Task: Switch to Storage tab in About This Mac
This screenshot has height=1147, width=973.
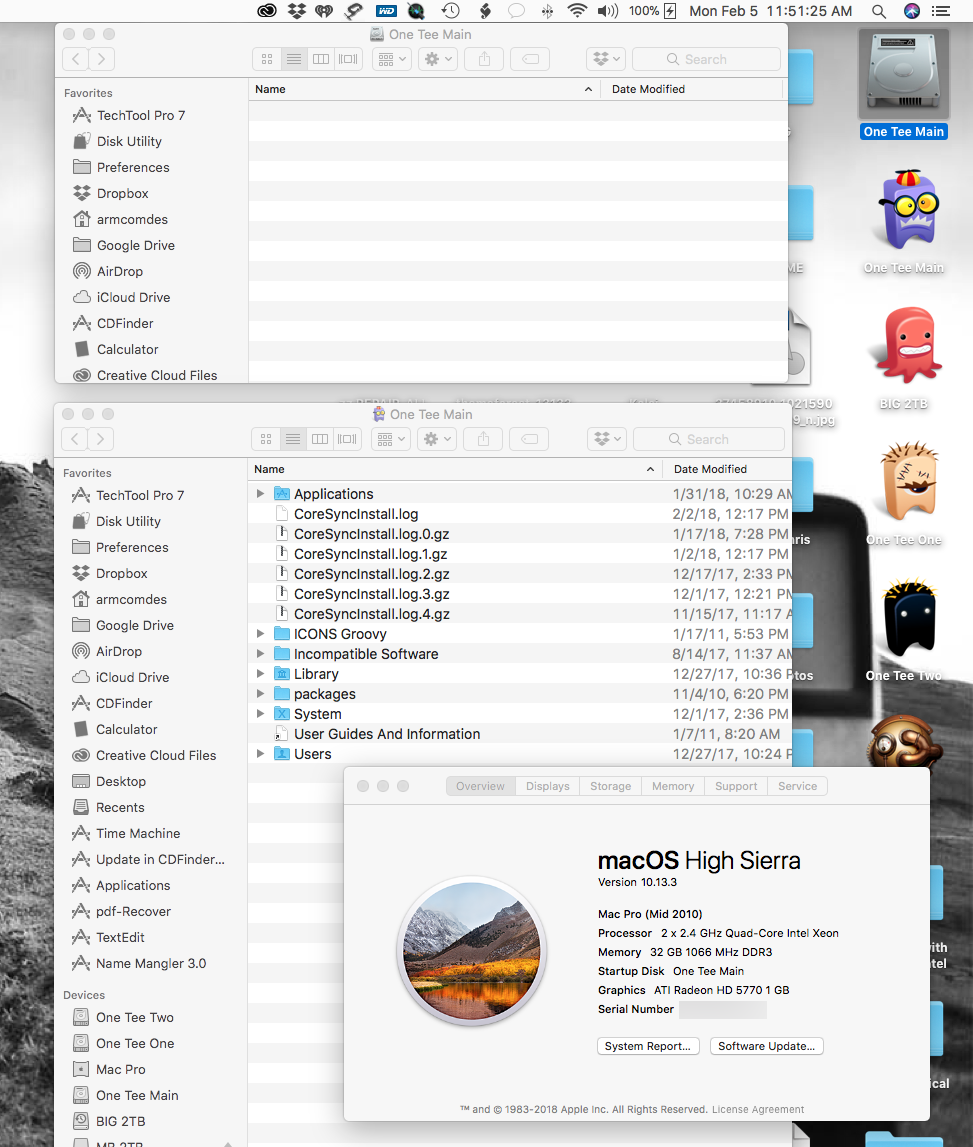Action: (610, 786)
